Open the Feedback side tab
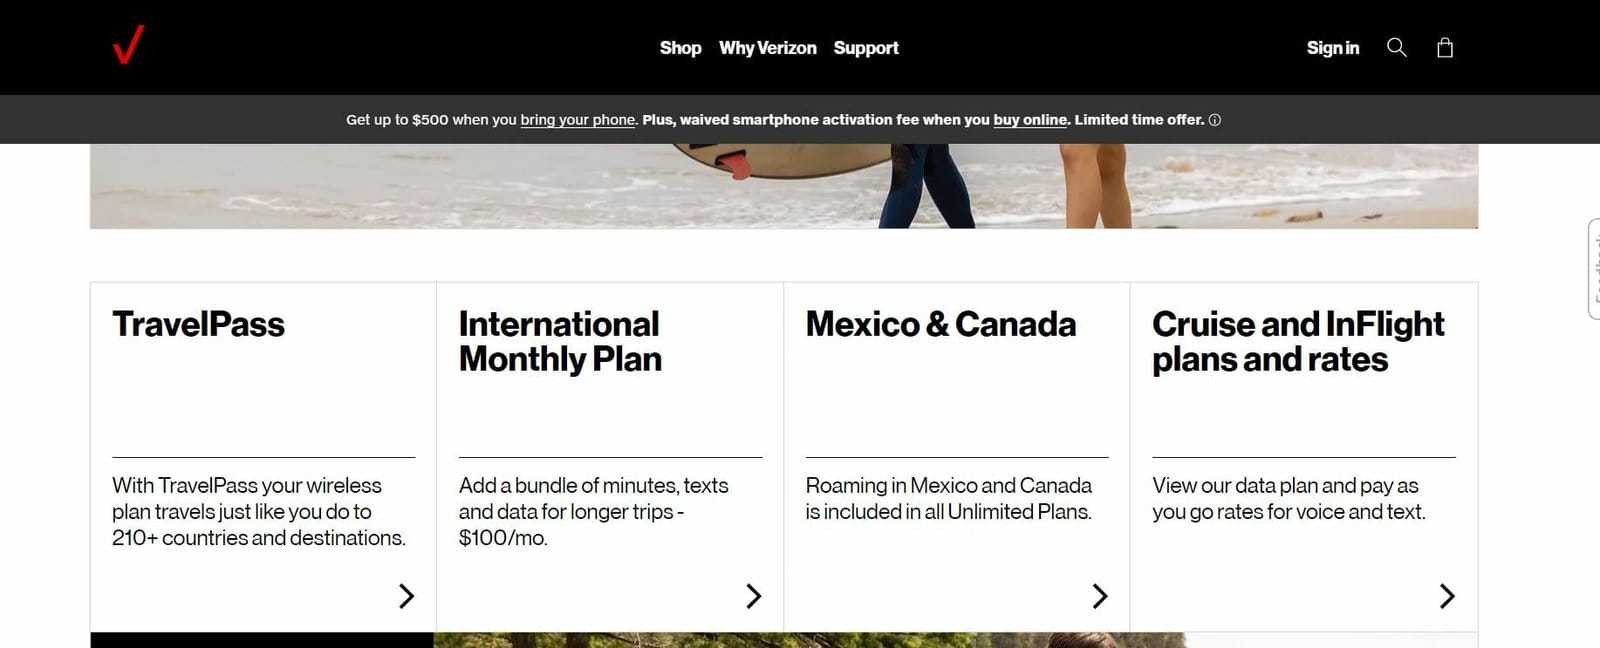This screenshot has height=648, width=1600. (x=1594, y=269)
